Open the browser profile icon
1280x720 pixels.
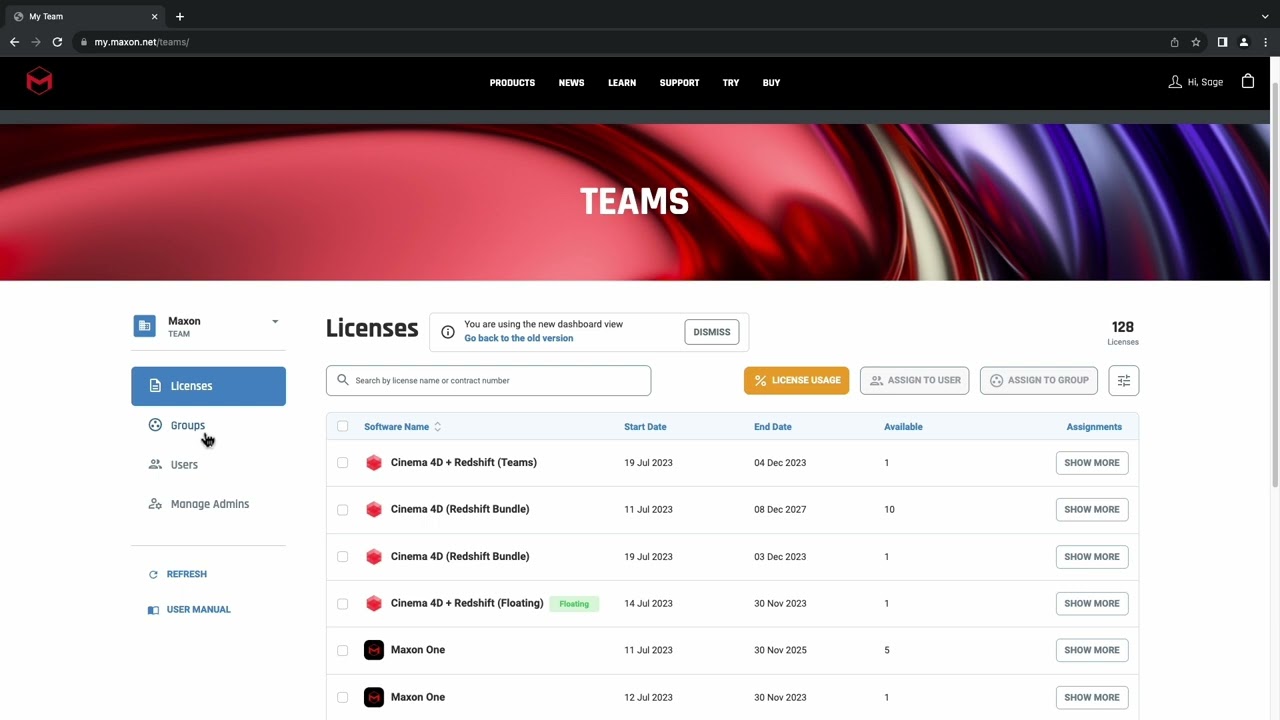point(1244,42)
